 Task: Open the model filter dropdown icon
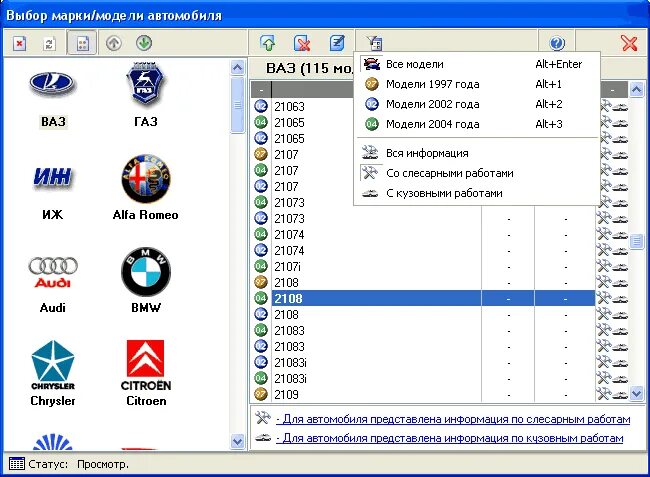click(374, 43)
